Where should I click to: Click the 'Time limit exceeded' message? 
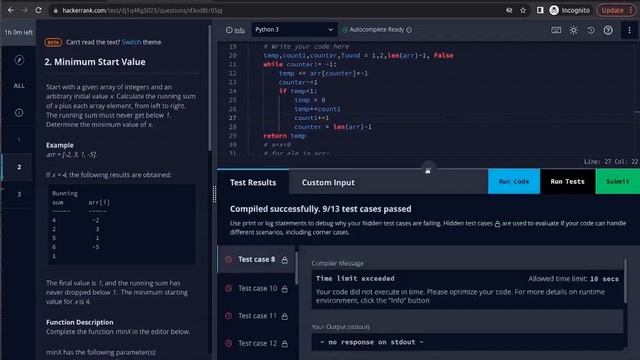click(x=355, y=278)
